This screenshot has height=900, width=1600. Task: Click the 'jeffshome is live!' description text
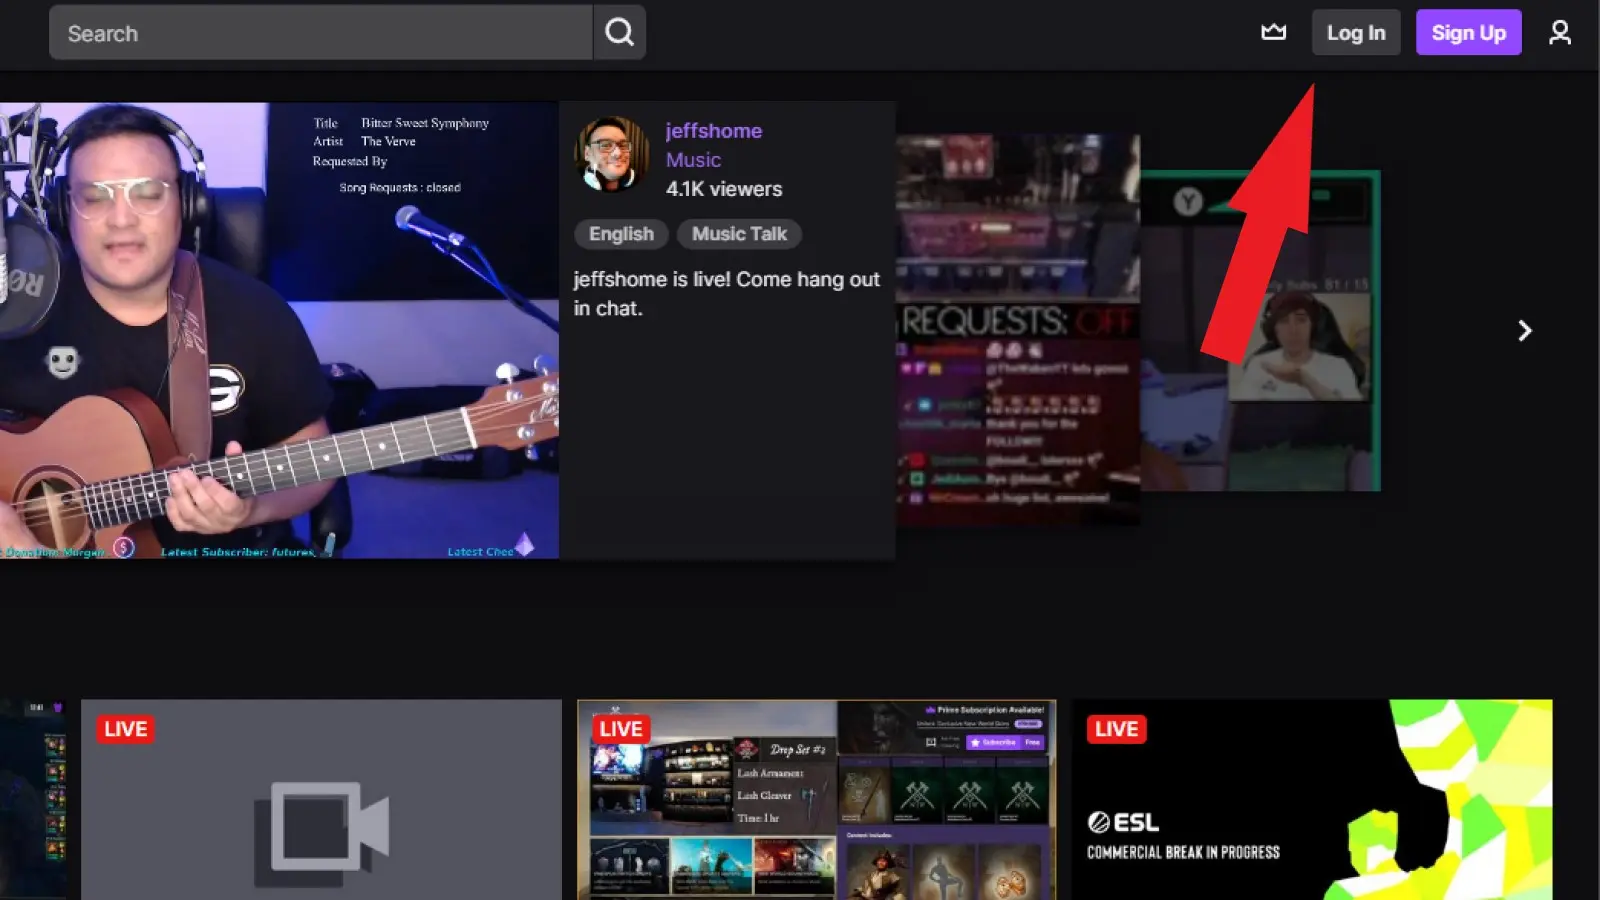(x=726, y=294)
